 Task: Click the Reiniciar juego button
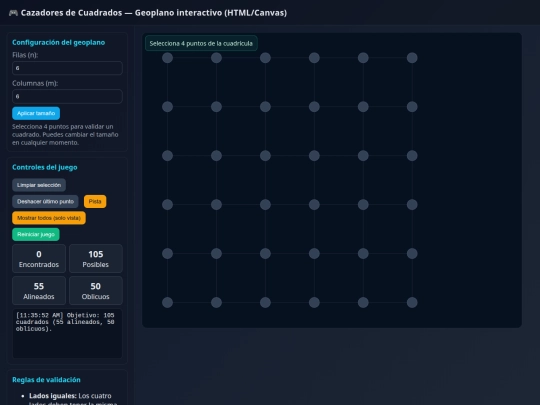pyautogui.click(x=36, y=235)
